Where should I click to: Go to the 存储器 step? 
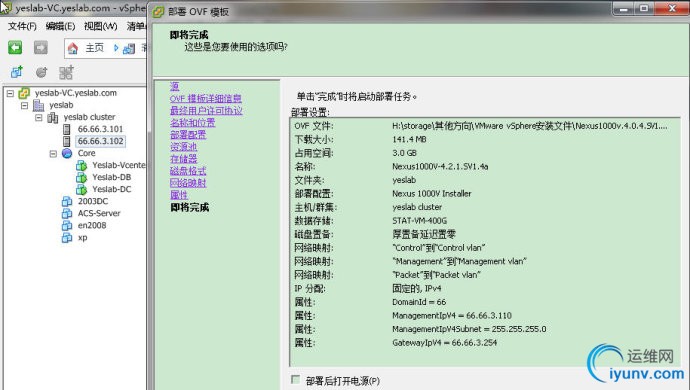tap(184, 159)
